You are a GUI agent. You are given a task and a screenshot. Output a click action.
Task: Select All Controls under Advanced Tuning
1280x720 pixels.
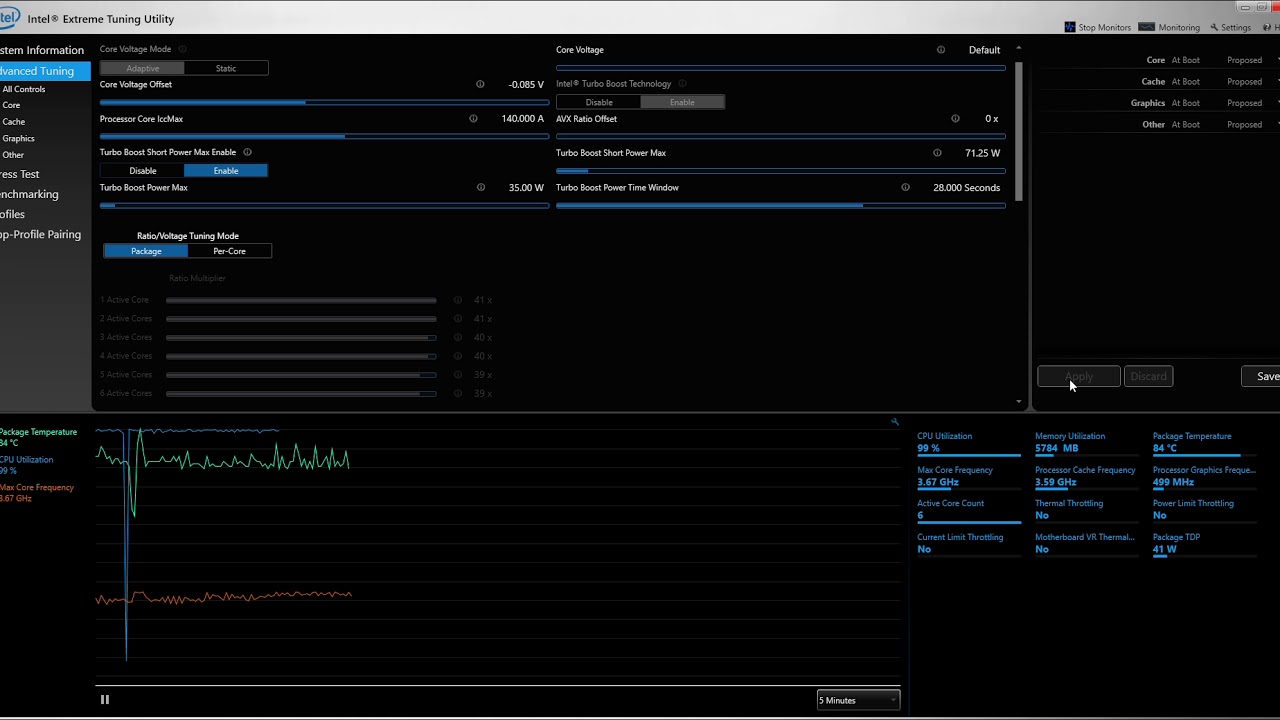pos(24,89)
